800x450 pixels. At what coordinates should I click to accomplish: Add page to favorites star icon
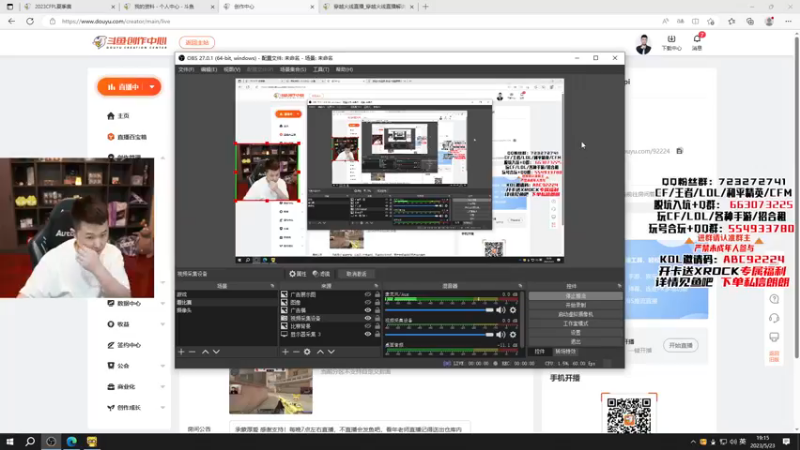click(711, 21)
